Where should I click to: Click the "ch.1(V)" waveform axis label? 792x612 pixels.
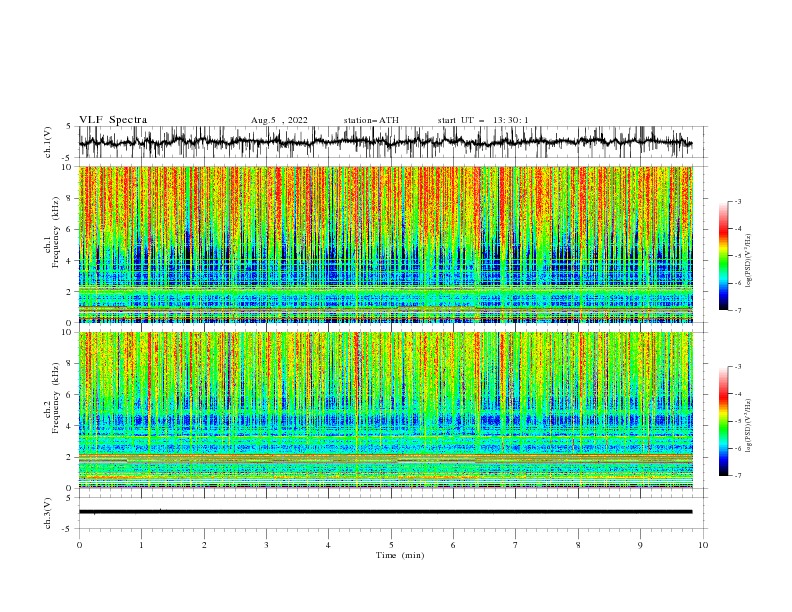pos(47,142)
